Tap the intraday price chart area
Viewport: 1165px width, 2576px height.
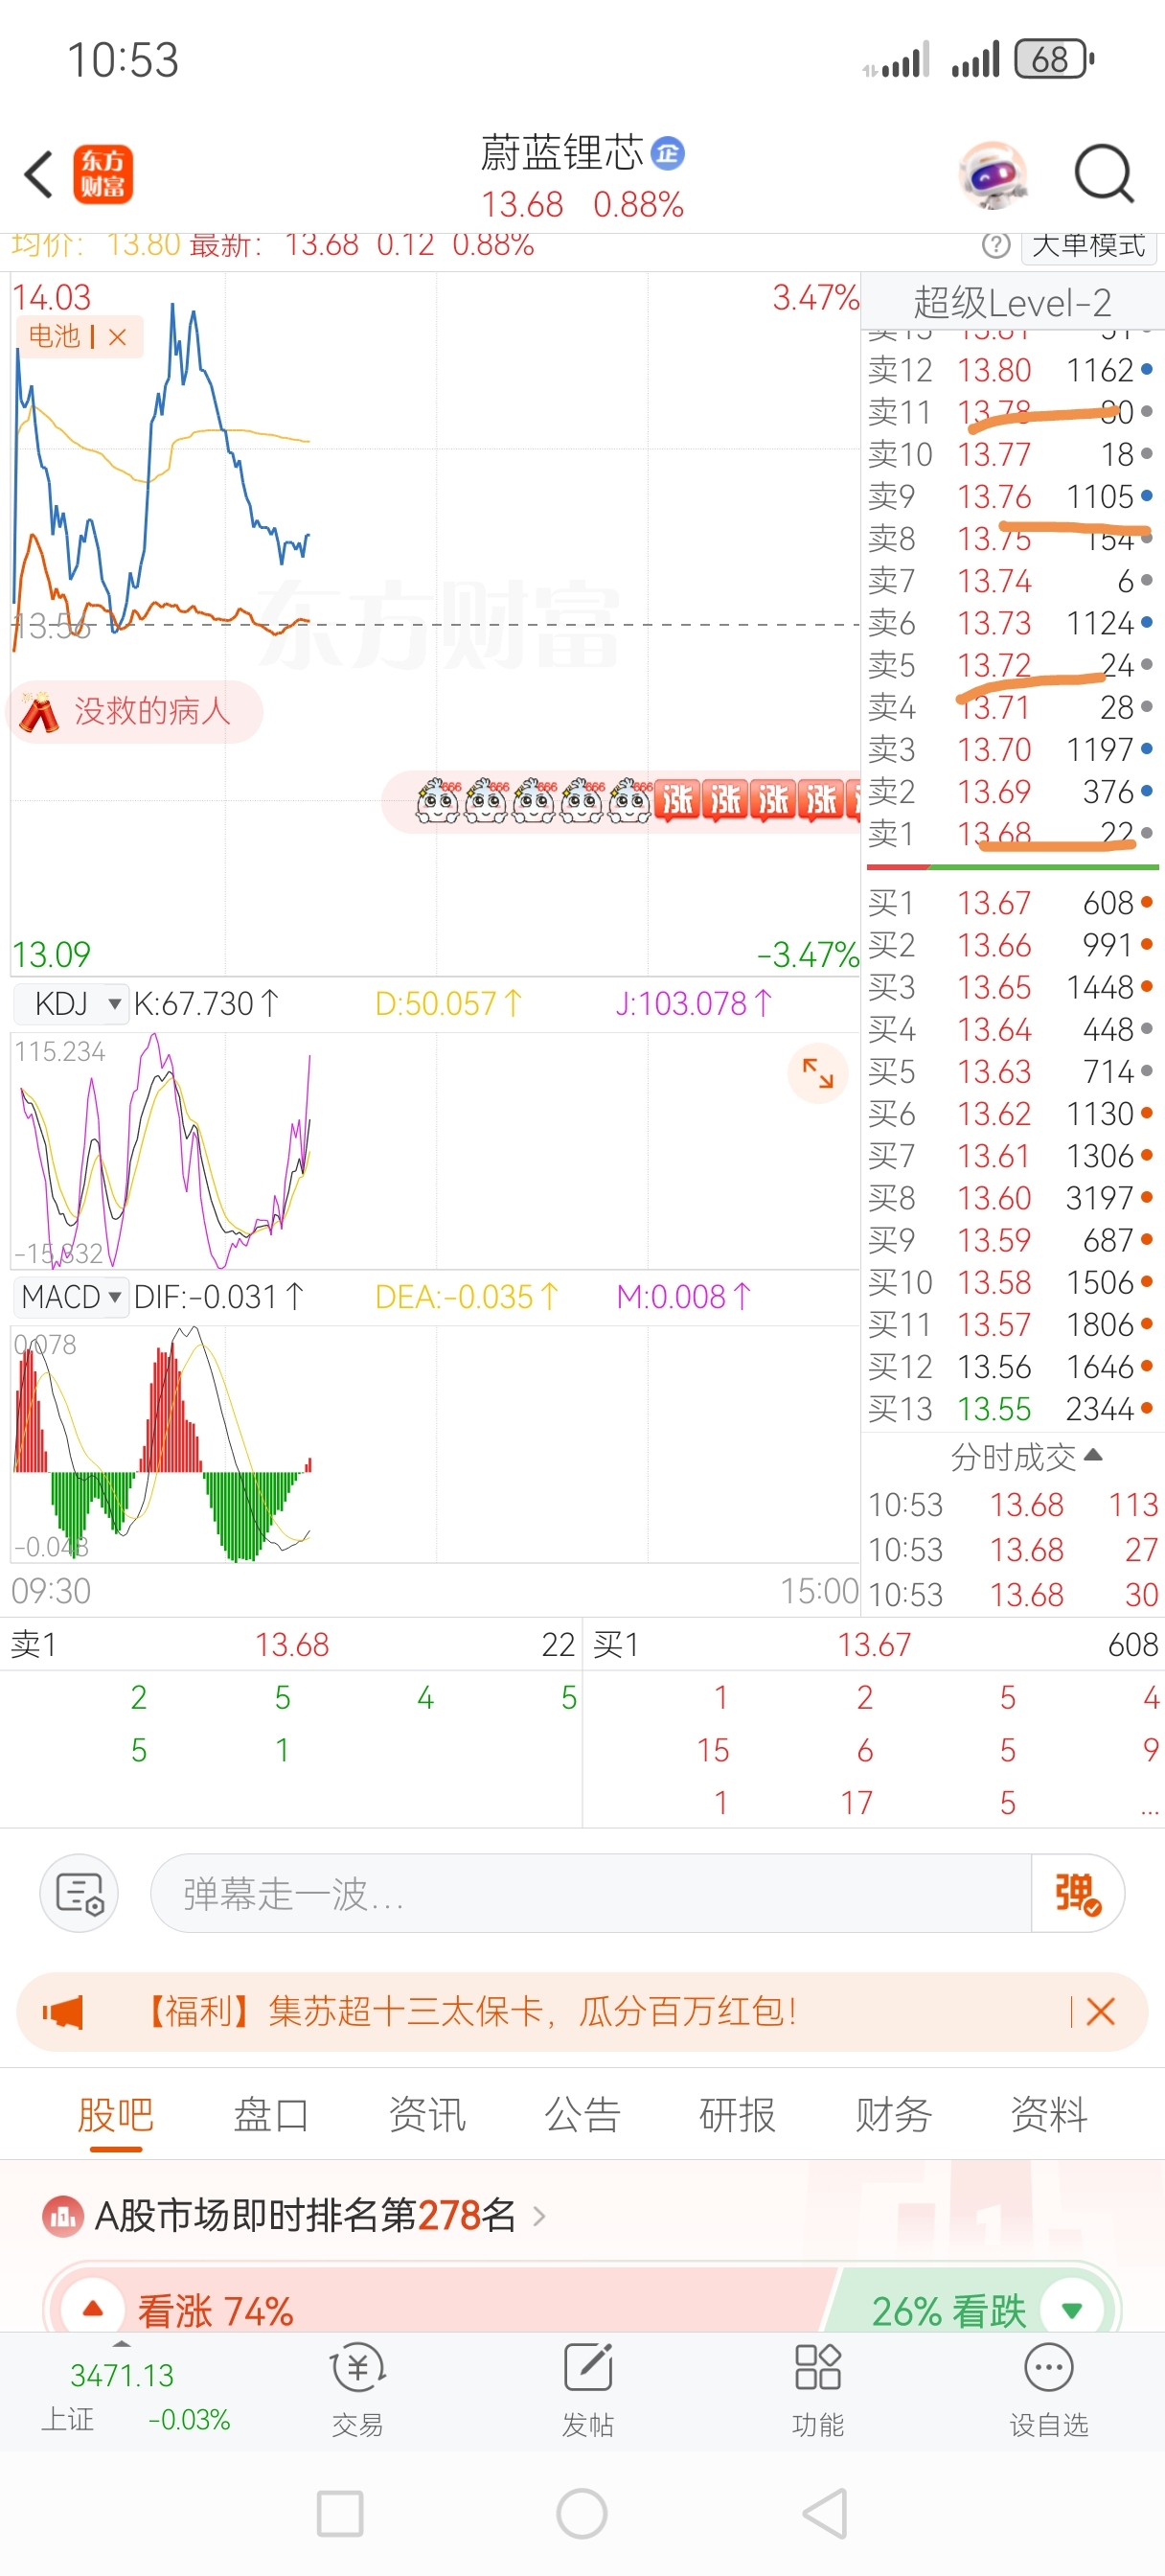[x=435, y=624]
